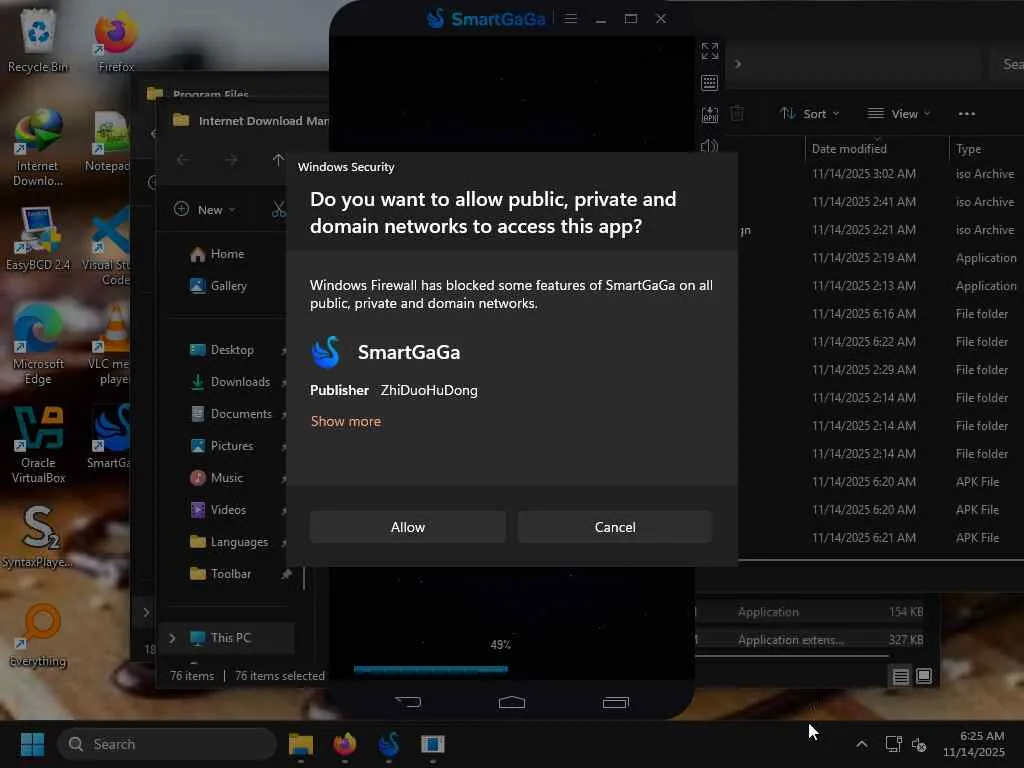Image resolution: width=1024 pixels, height=768 pixels.
Task: Open SmartGaGa keyboard mapping icon
Action: (x=710, y=83)
